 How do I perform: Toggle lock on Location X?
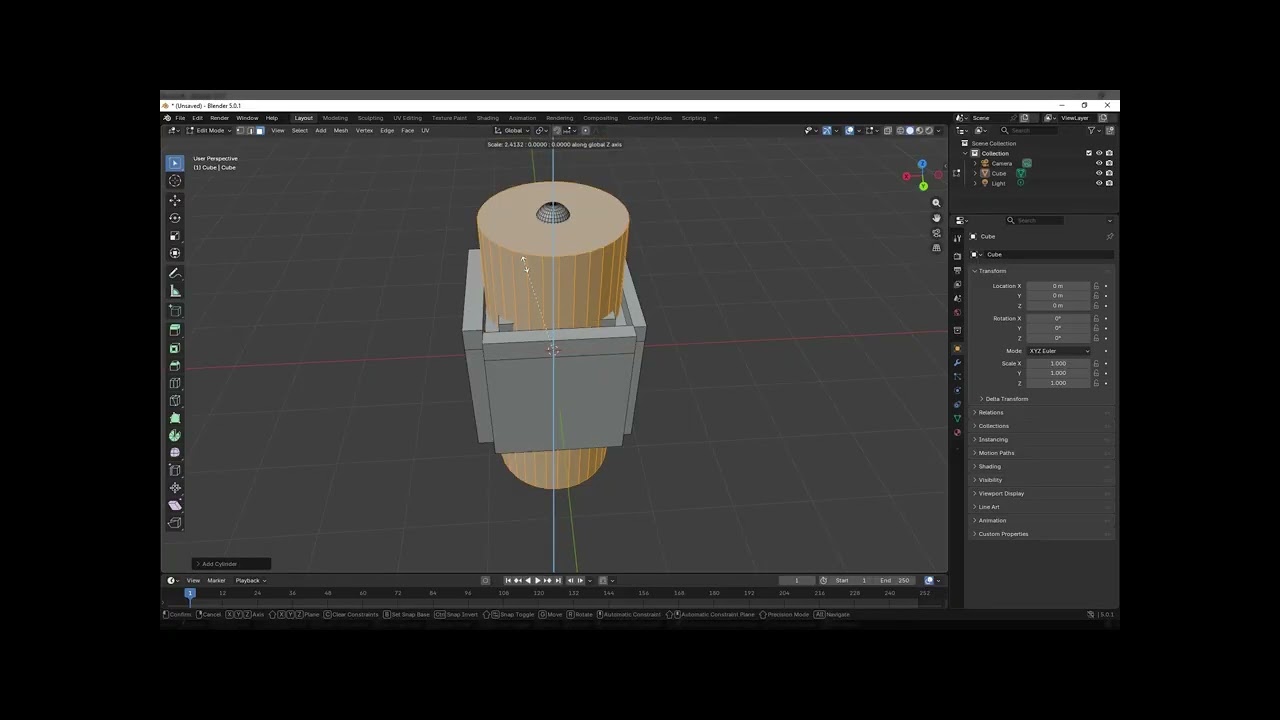tap(1096, 286)
